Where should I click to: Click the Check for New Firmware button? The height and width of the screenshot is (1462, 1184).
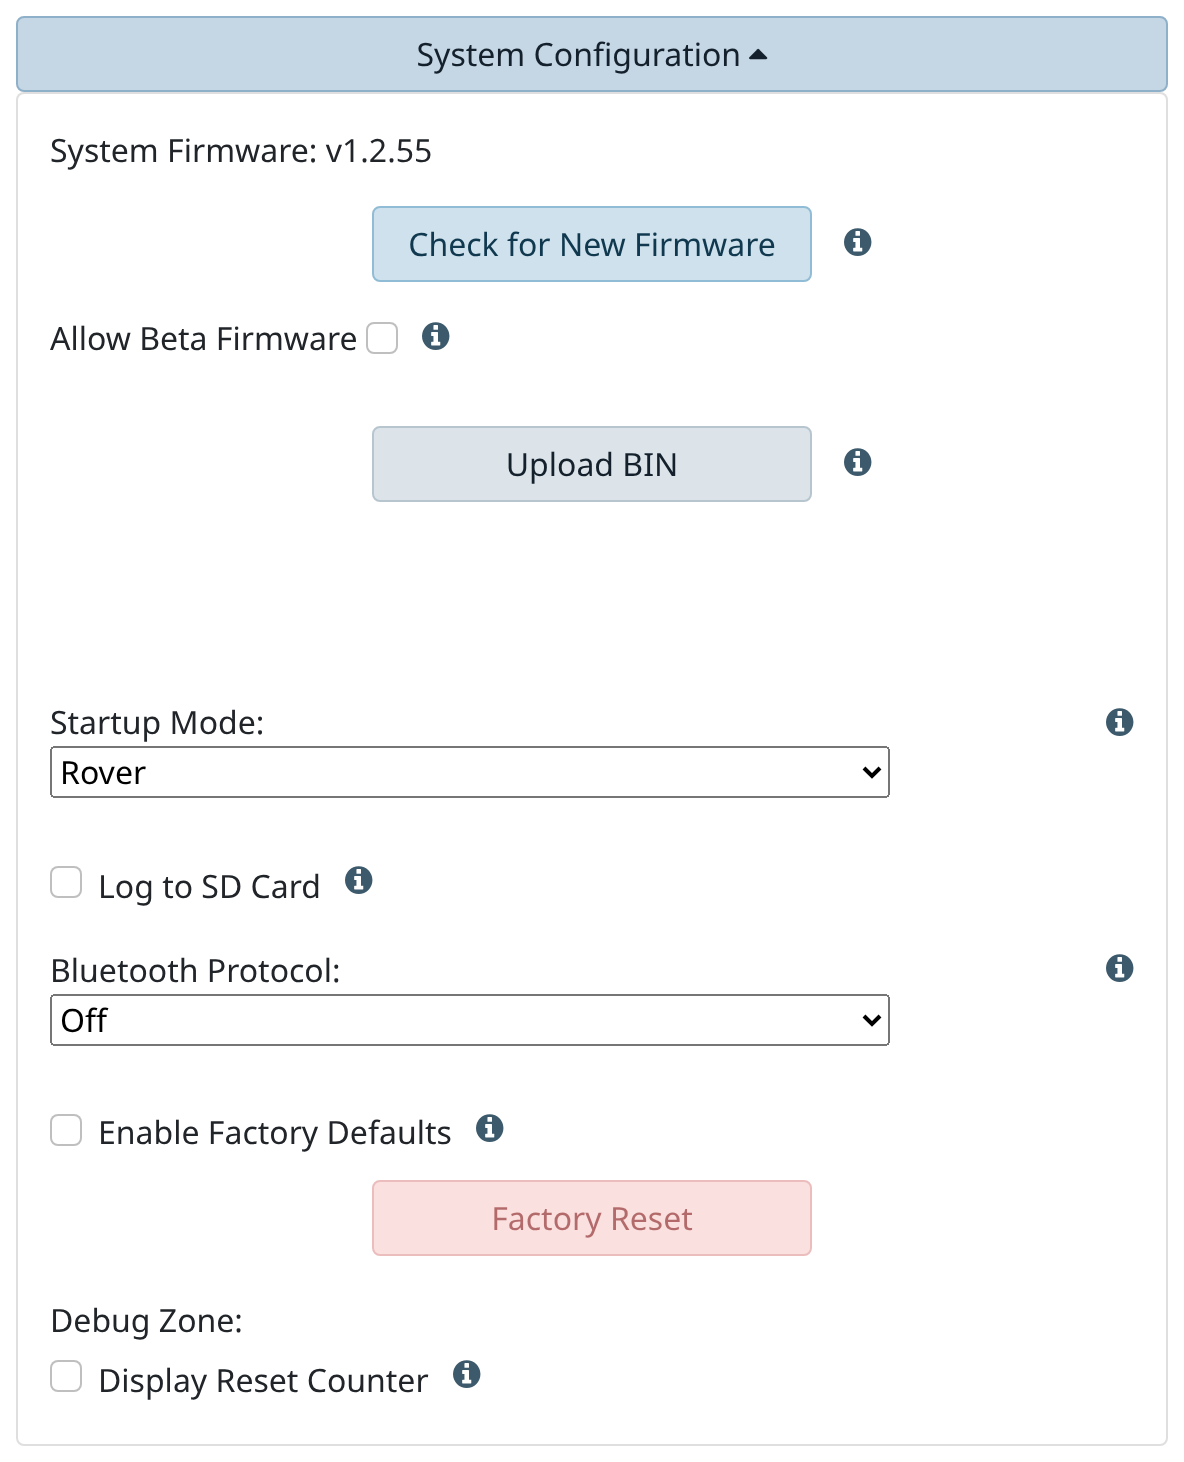(x=592, y=244)
